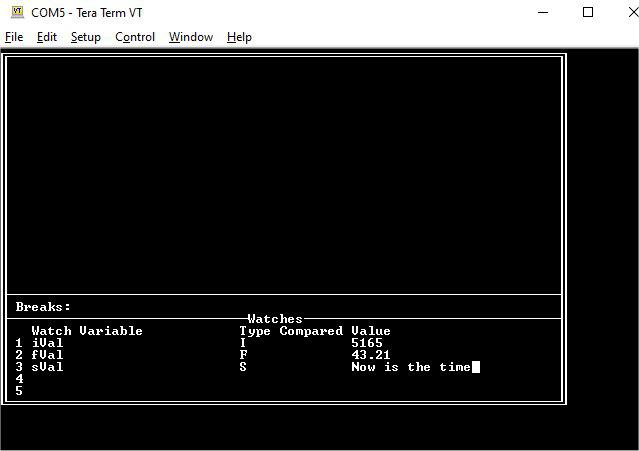
Task: Click the COM5 - Tera Term VT title text
Action: (x=86, y=13)
